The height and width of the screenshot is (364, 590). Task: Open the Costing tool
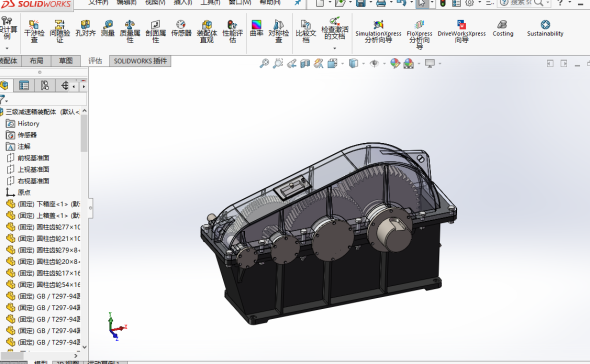503,28
